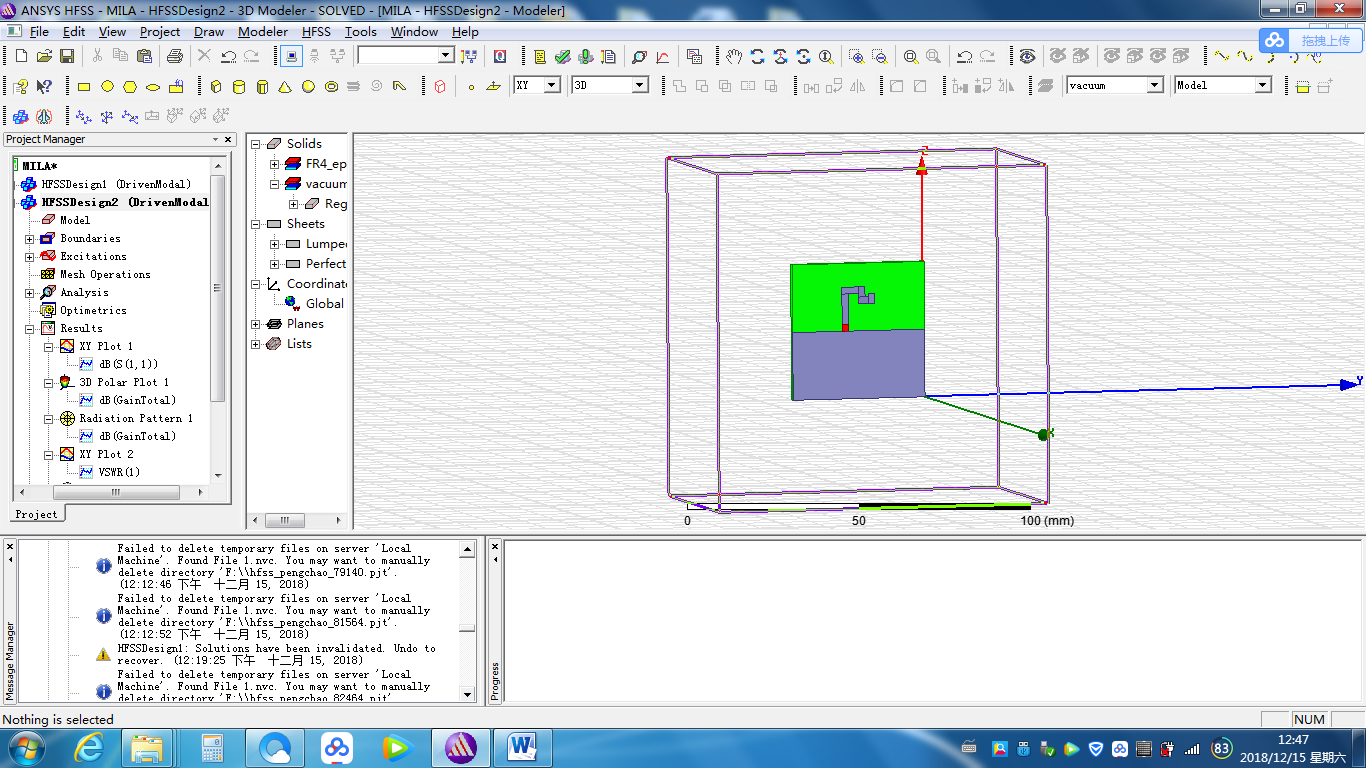This screenshot has height=768, width=1366.
Task: Choose the Draw cone tool
Action: point(285,87)
